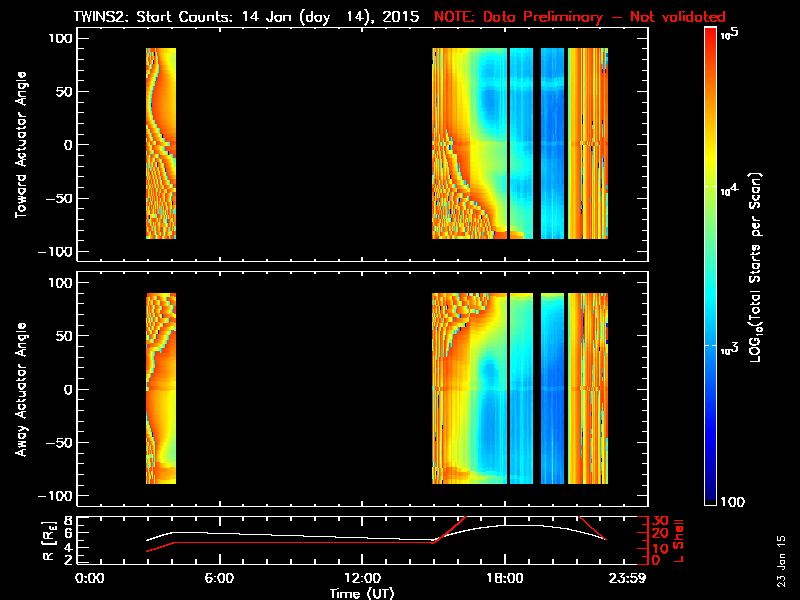
Task: Click the "Away Actuator Angle" axis label
Action: pos(21,389)
